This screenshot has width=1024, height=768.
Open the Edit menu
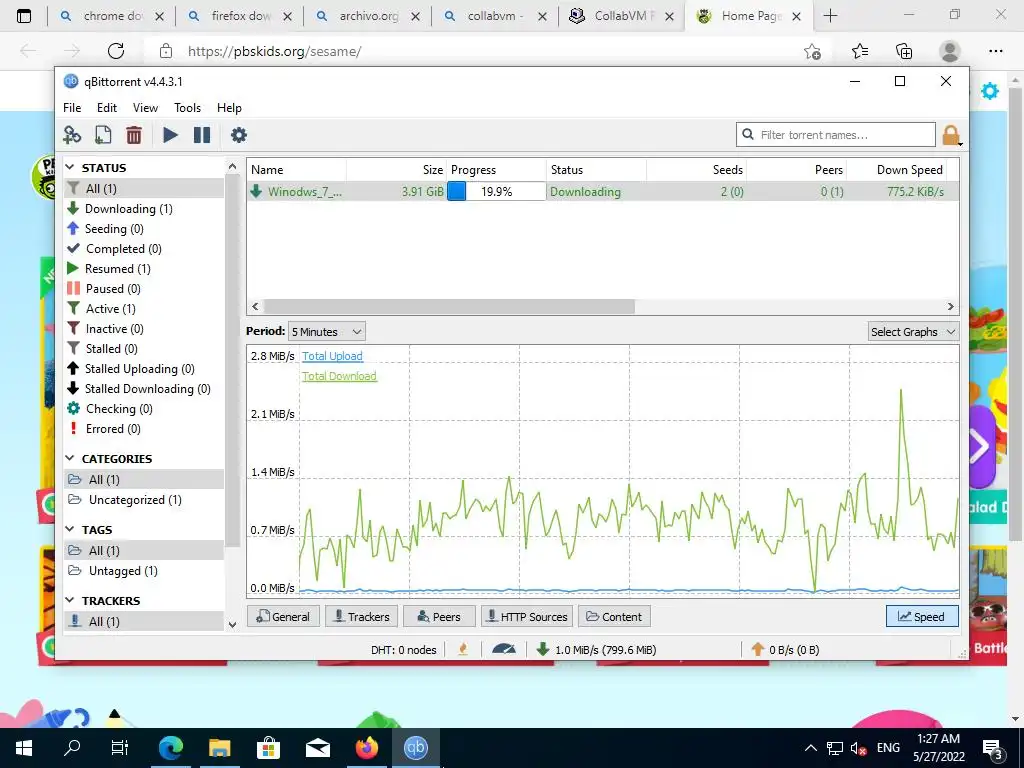(x=106, y=108)
